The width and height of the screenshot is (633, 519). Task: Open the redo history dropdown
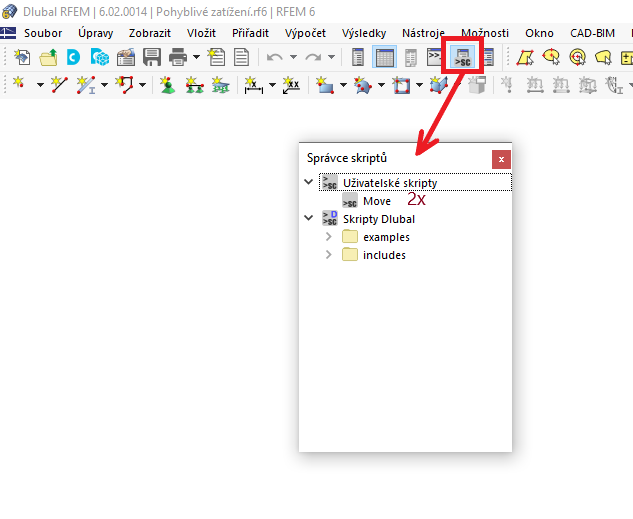[331, 57]
